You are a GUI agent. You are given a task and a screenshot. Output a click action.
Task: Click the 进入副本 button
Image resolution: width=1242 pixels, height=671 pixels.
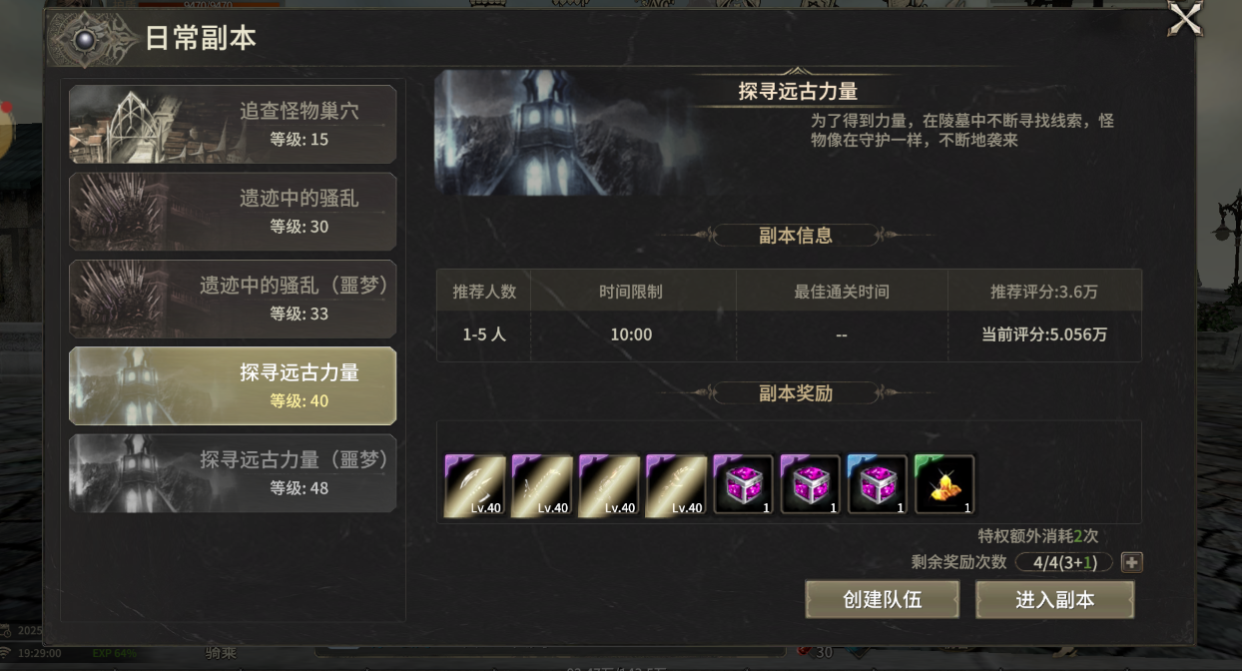pyautogui.click(x=1055, y=599)
